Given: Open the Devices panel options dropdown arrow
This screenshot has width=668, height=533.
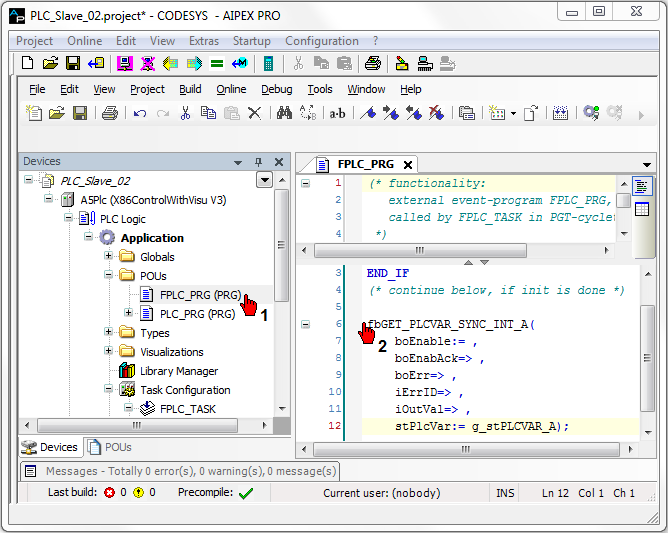Looking at the screenshot, I should click(238, 163).
